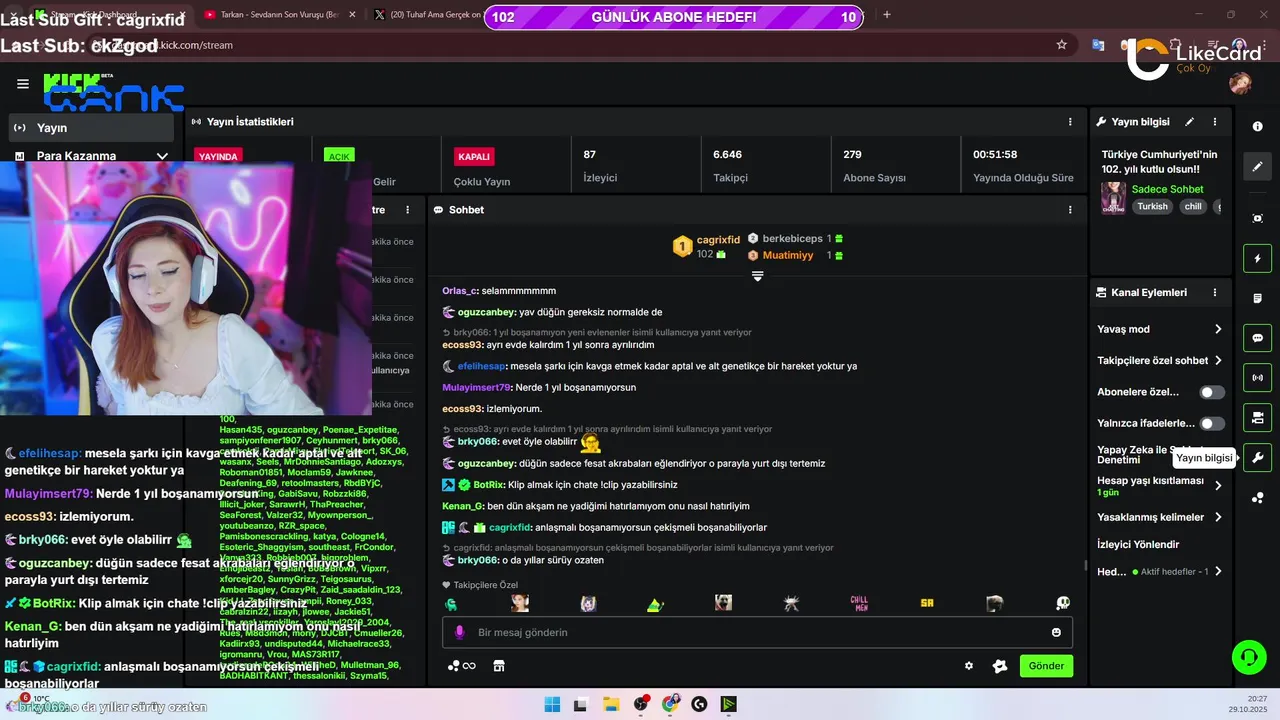Click the chill tag

(x=1193, y=207)
